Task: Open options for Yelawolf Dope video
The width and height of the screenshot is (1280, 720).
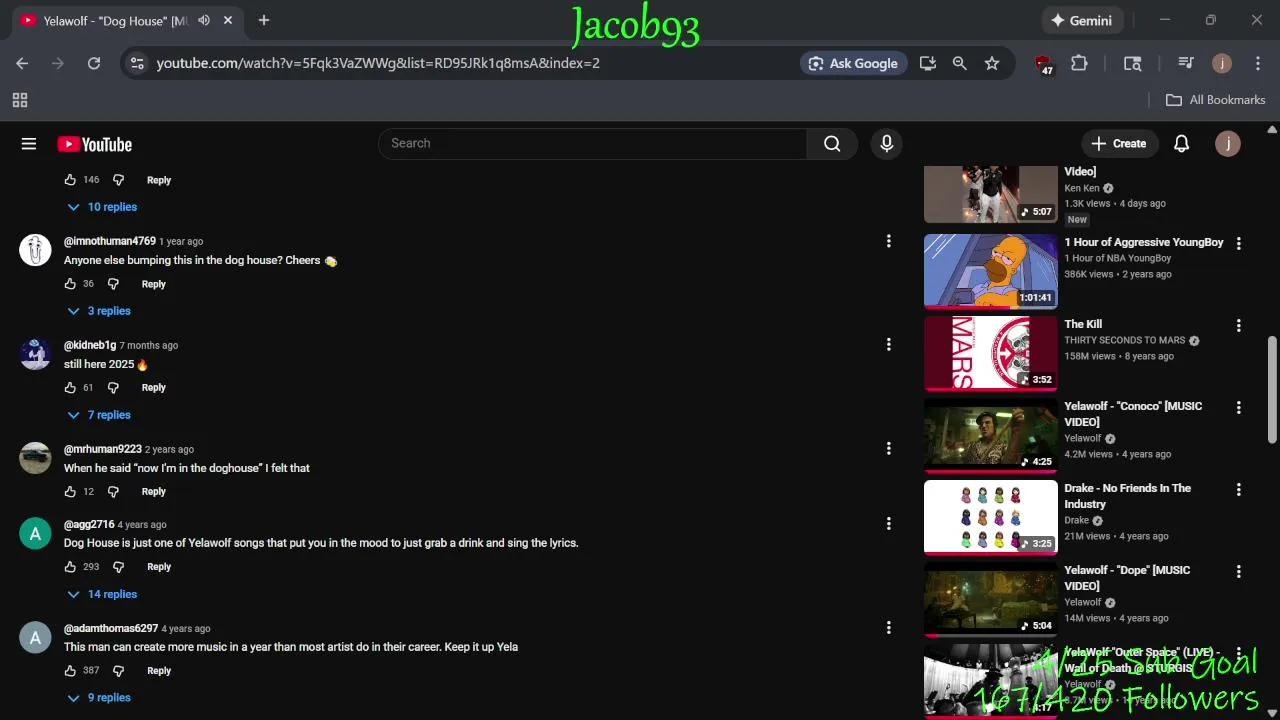Action: (x=1238, y=571)
